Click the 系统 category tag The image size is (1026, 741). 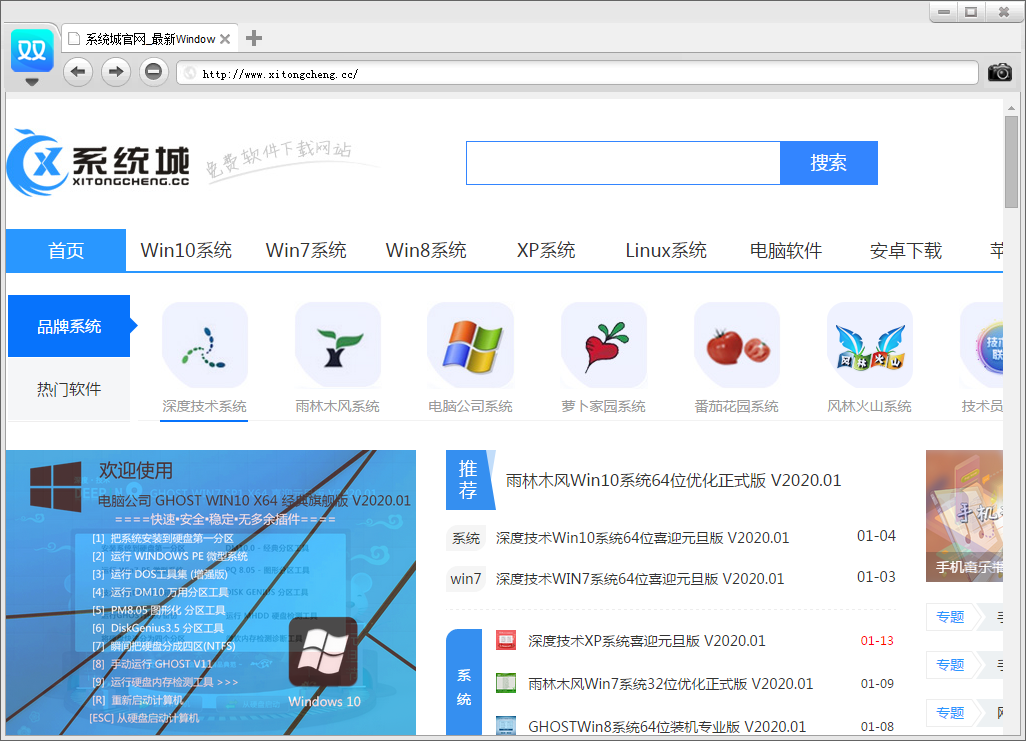tap(466, 538)
